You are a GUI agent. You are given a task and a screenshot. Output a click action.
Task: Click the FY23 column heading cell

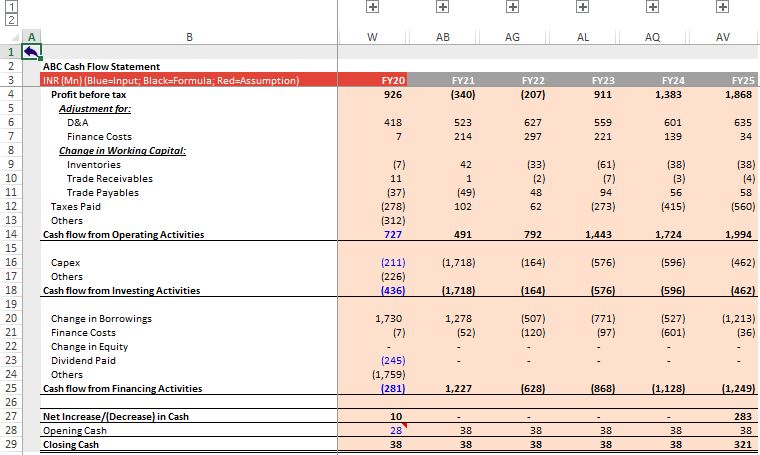[583, 80]
